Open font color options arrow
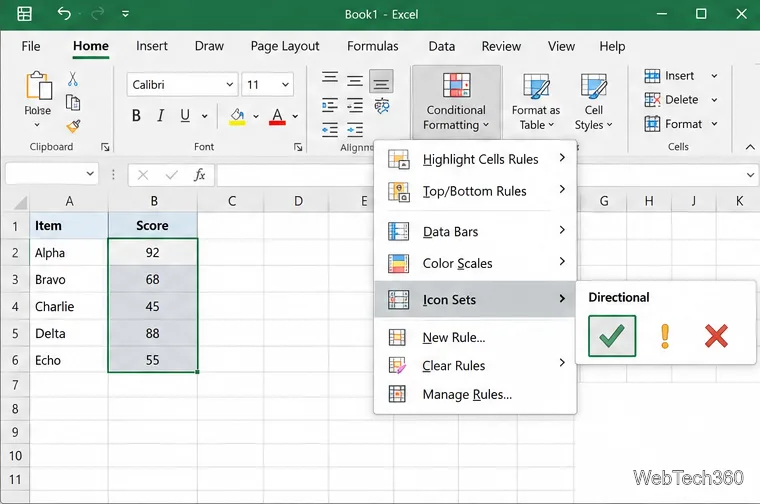Screen dimensions: 760x504 (x=295, y=116)
